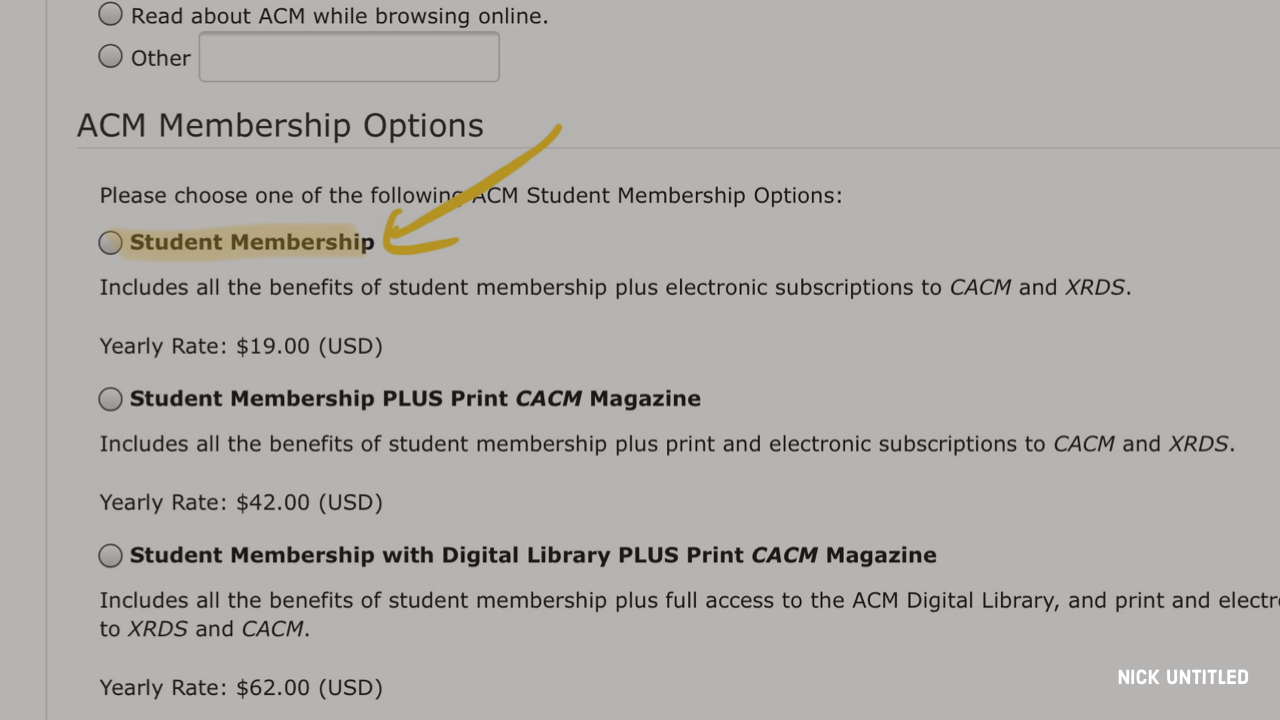1280x720 pixels.
Task: Choose the PLUS Print CACM Magazine radio option
Action: [x=110, y=399]
